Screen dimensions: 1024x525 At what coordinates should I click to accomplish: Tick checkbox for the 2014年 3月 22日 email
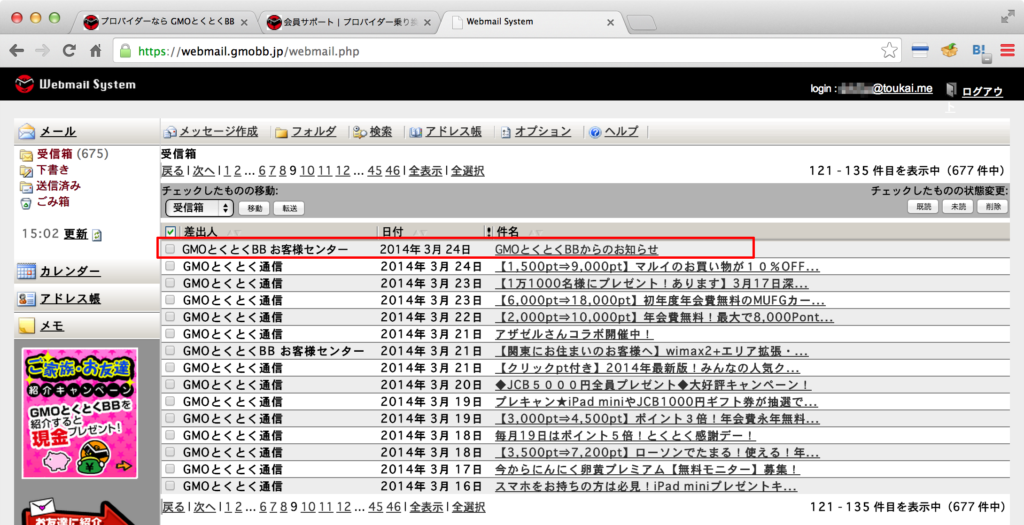coord(170,317)
